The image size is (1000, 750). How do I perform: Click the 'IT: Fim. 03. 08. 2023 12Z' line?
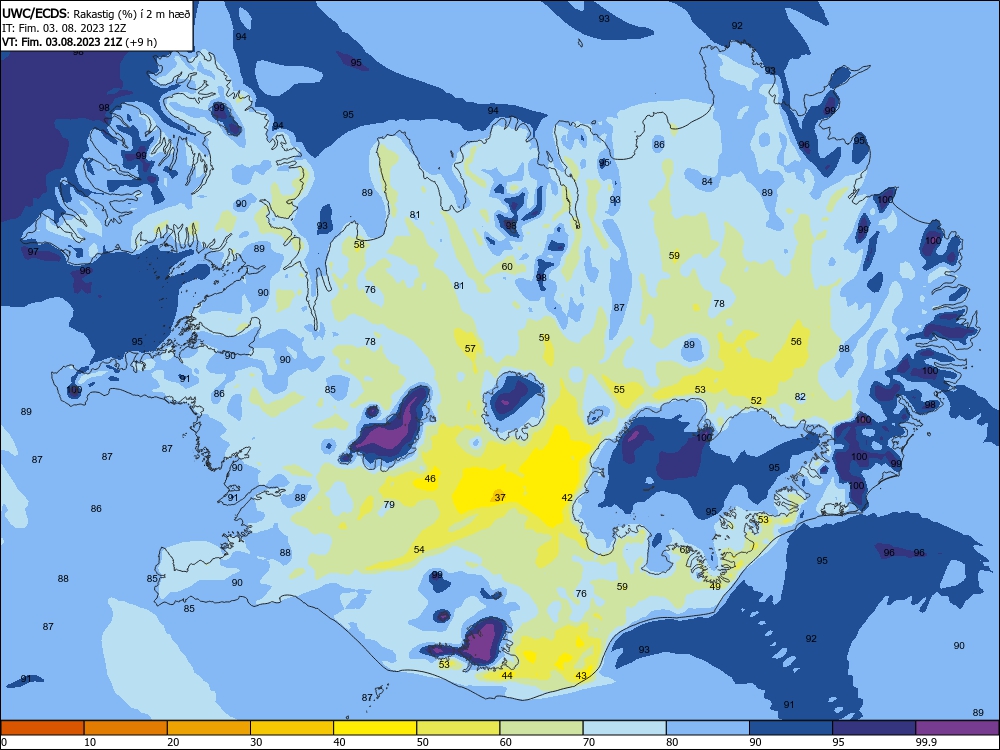pos(64,28)
